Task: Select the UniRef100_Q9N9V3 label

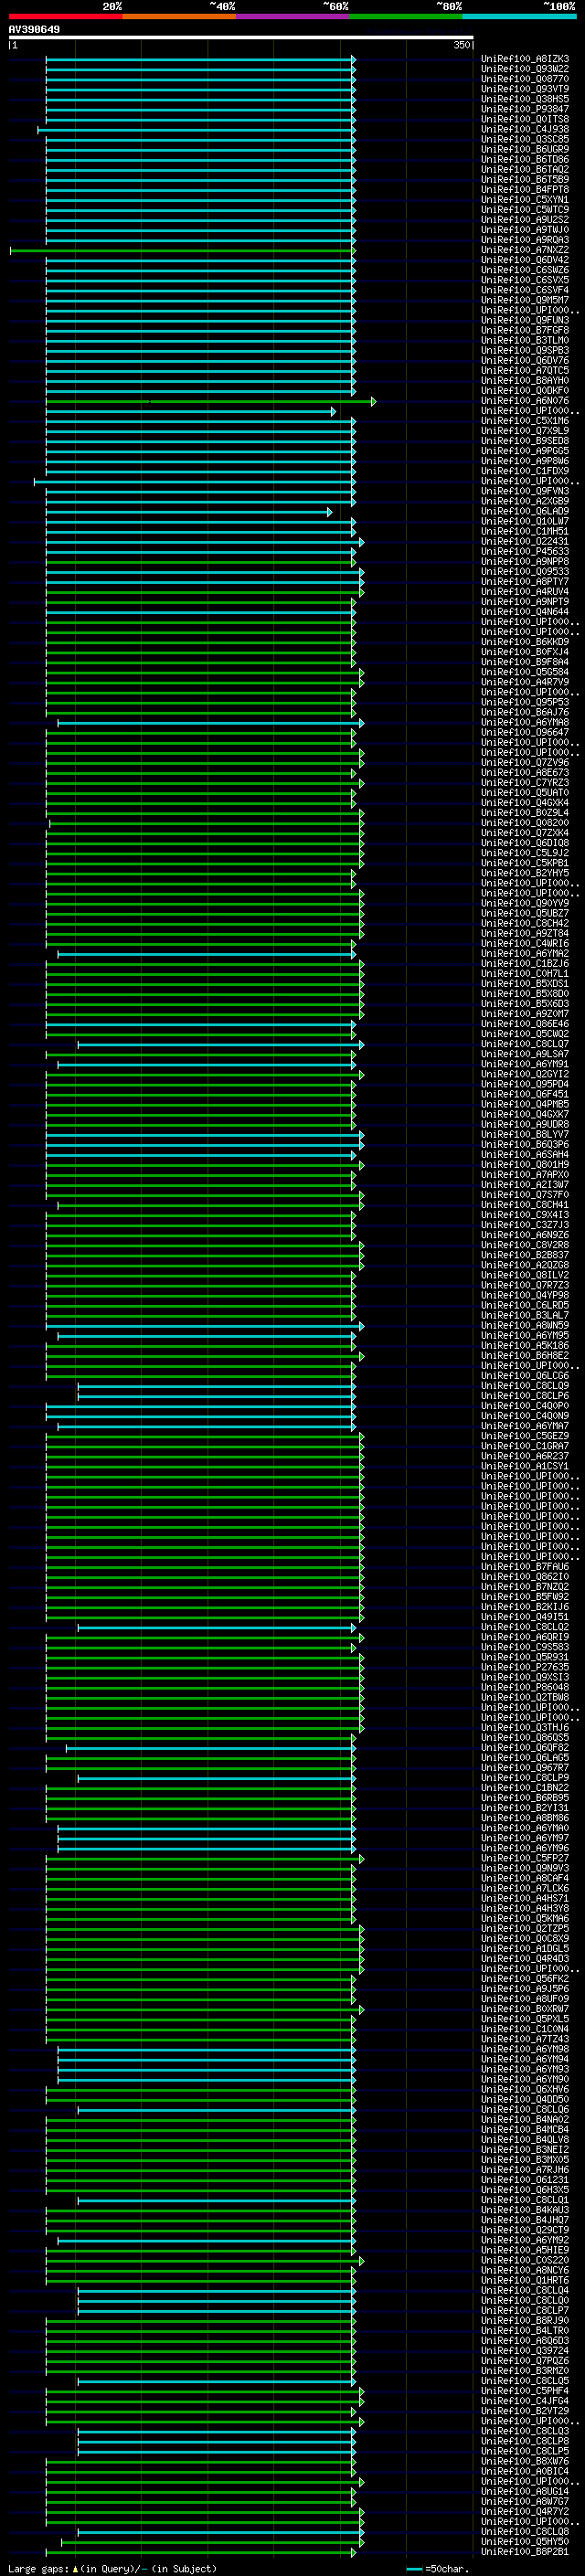Action: [x=525, y=1868]
